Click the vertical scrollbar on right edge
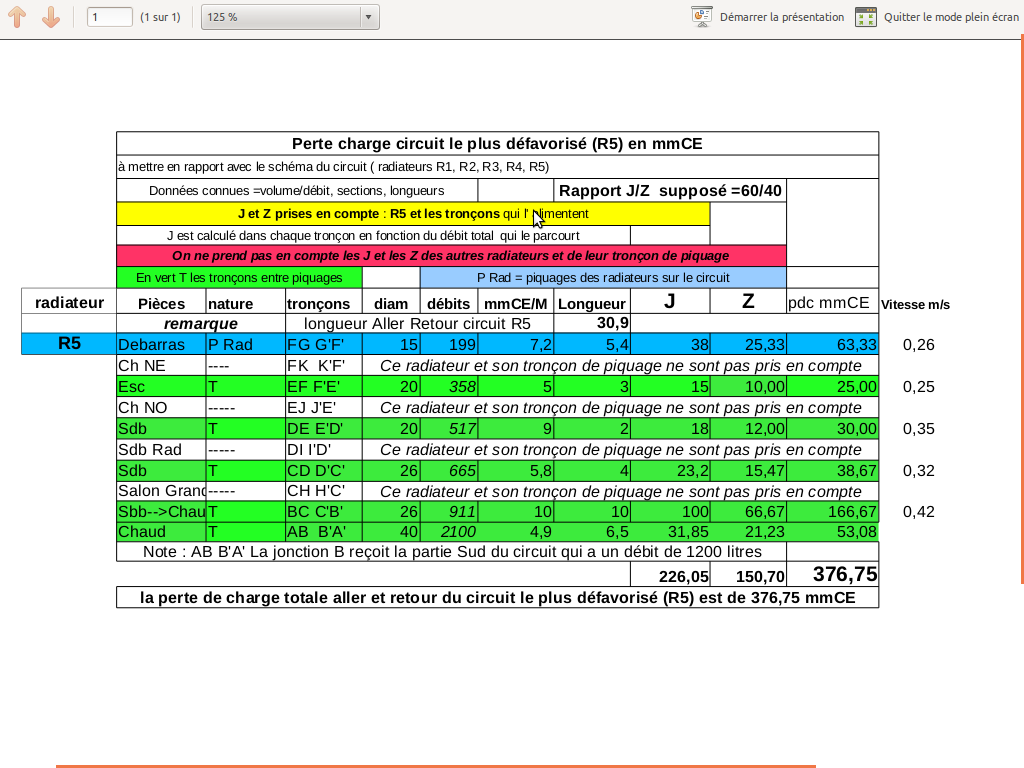1024x768 pixels. 1021,310
